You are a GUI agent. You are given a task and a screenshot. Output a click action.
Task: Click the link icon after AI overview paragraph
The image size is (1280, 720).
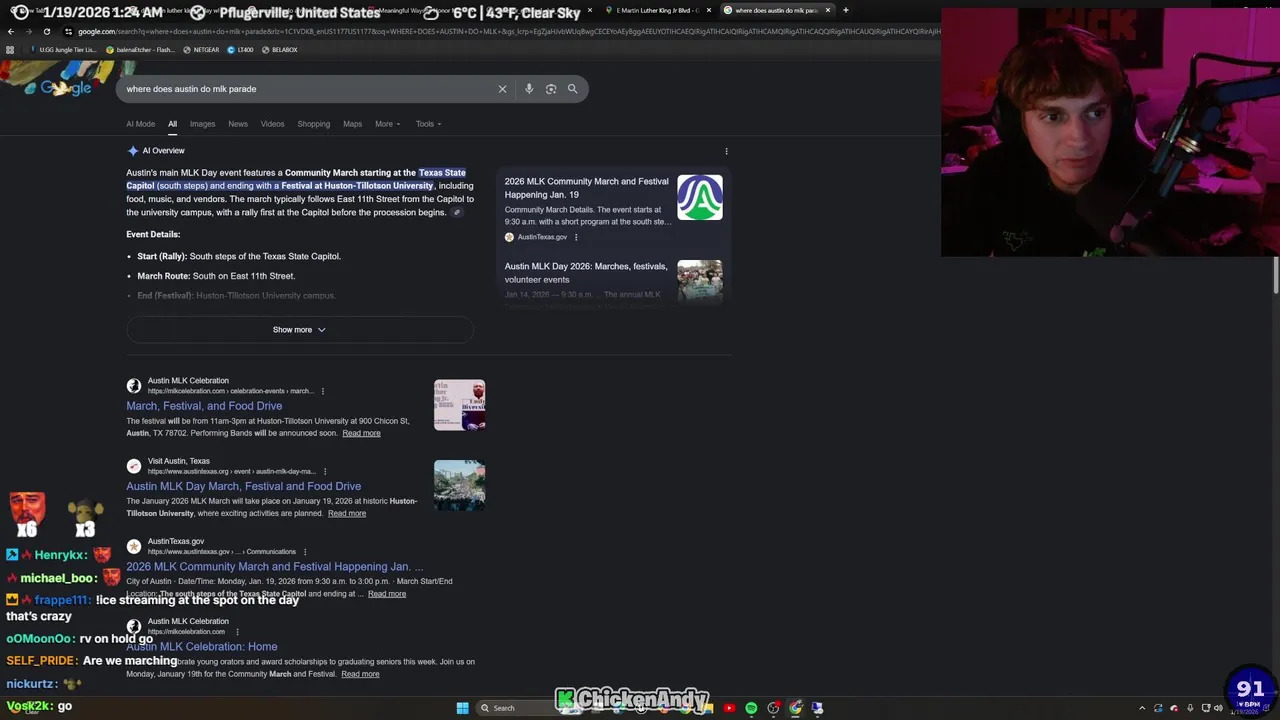click(457, 212)
